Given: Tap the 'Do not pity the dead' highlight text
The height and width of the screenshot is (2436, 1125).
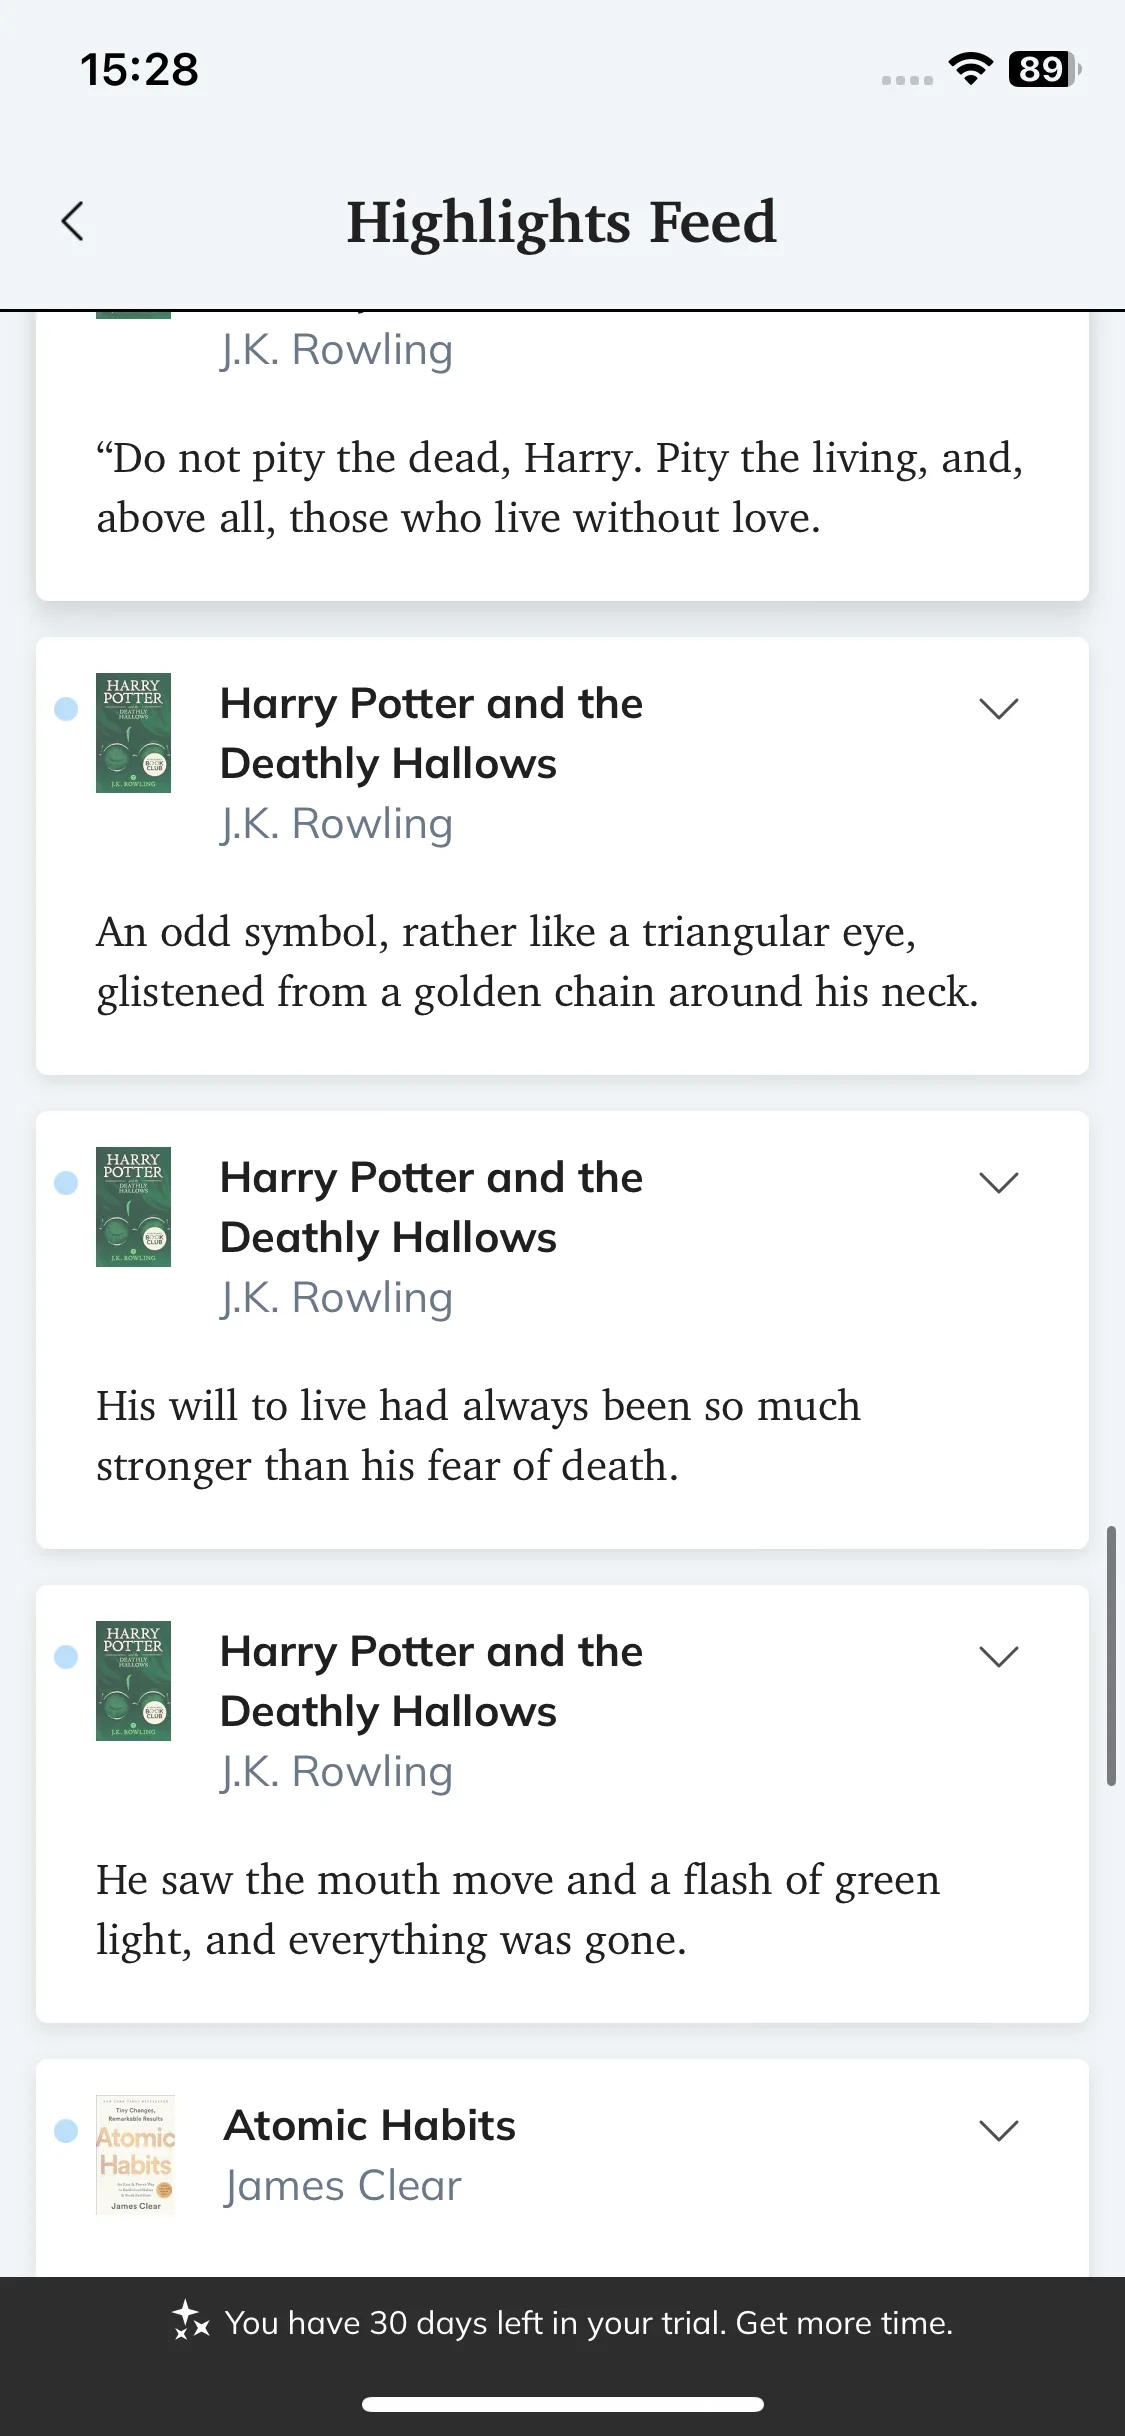Looking at the screenshot, I should (560, 488).
